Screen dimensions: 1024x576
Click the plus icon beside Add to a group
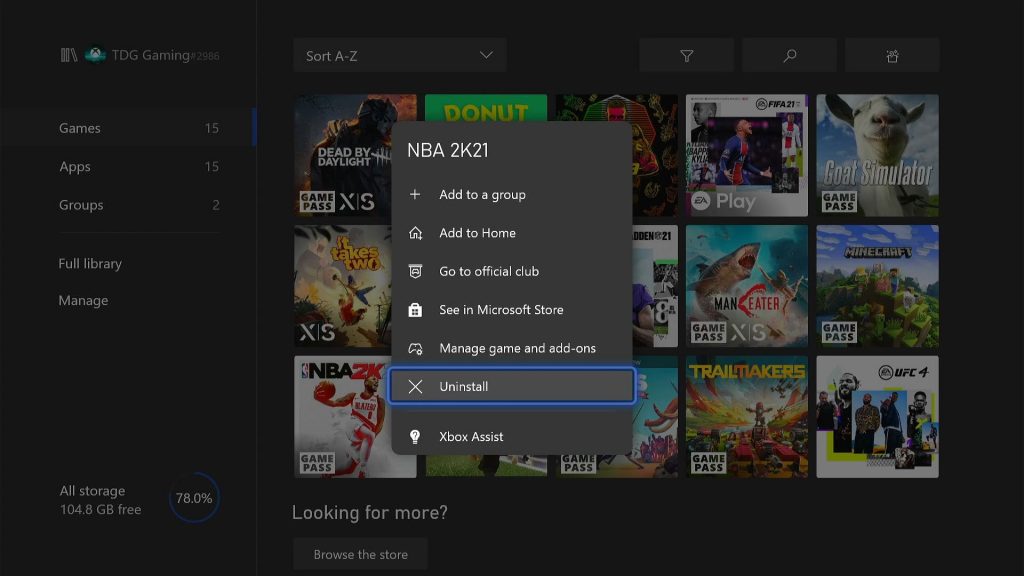(x=415, y=195)
